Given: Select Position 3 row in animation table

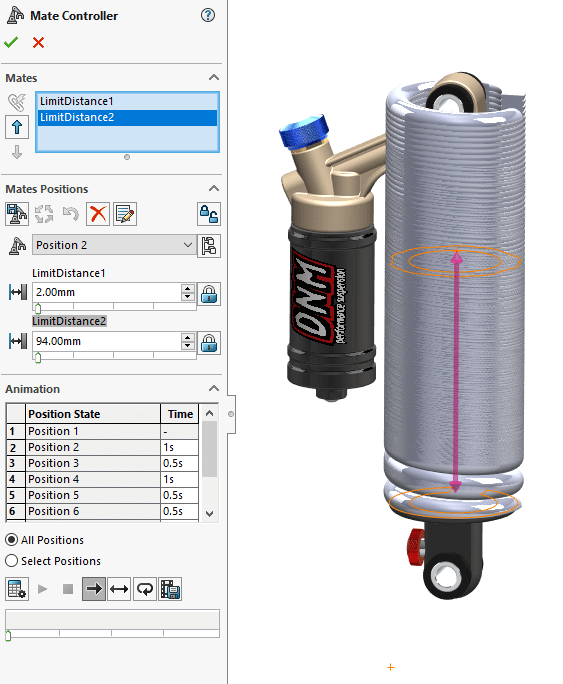Looking at the screenshot, I should (102, 463).
